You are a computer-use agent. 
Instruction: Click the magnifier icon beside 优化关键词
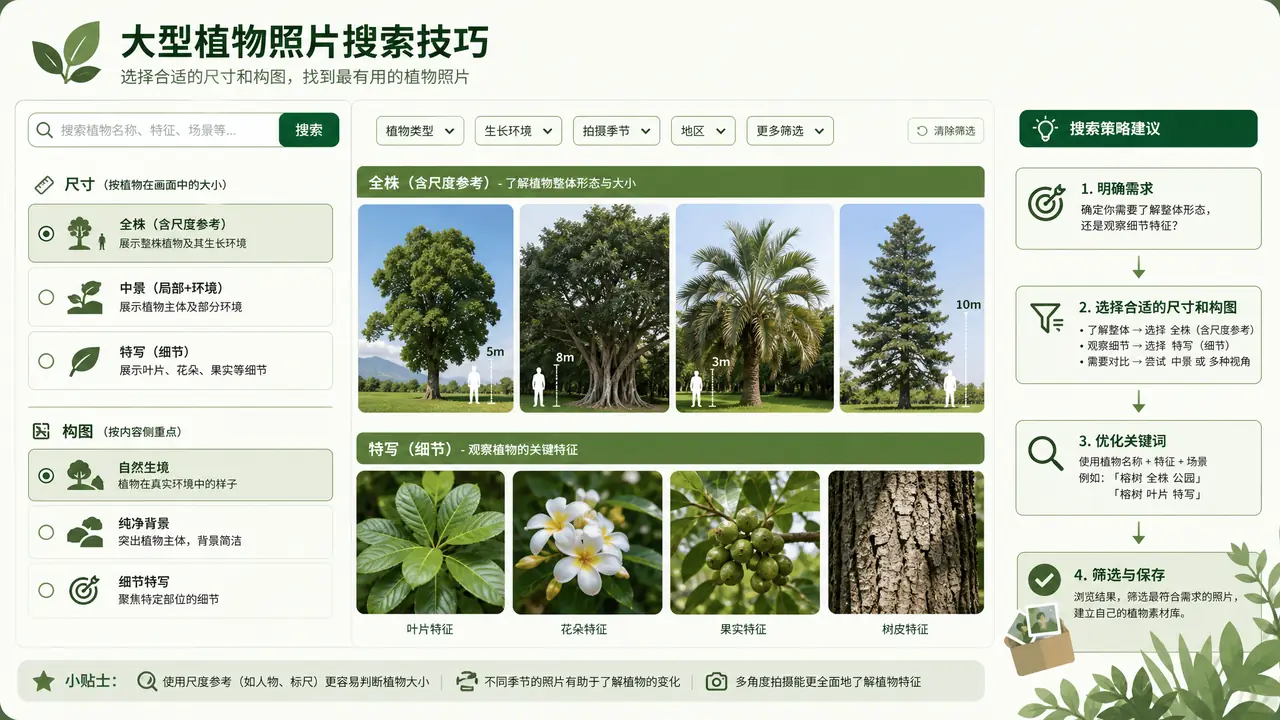(x=1046, y=453)
